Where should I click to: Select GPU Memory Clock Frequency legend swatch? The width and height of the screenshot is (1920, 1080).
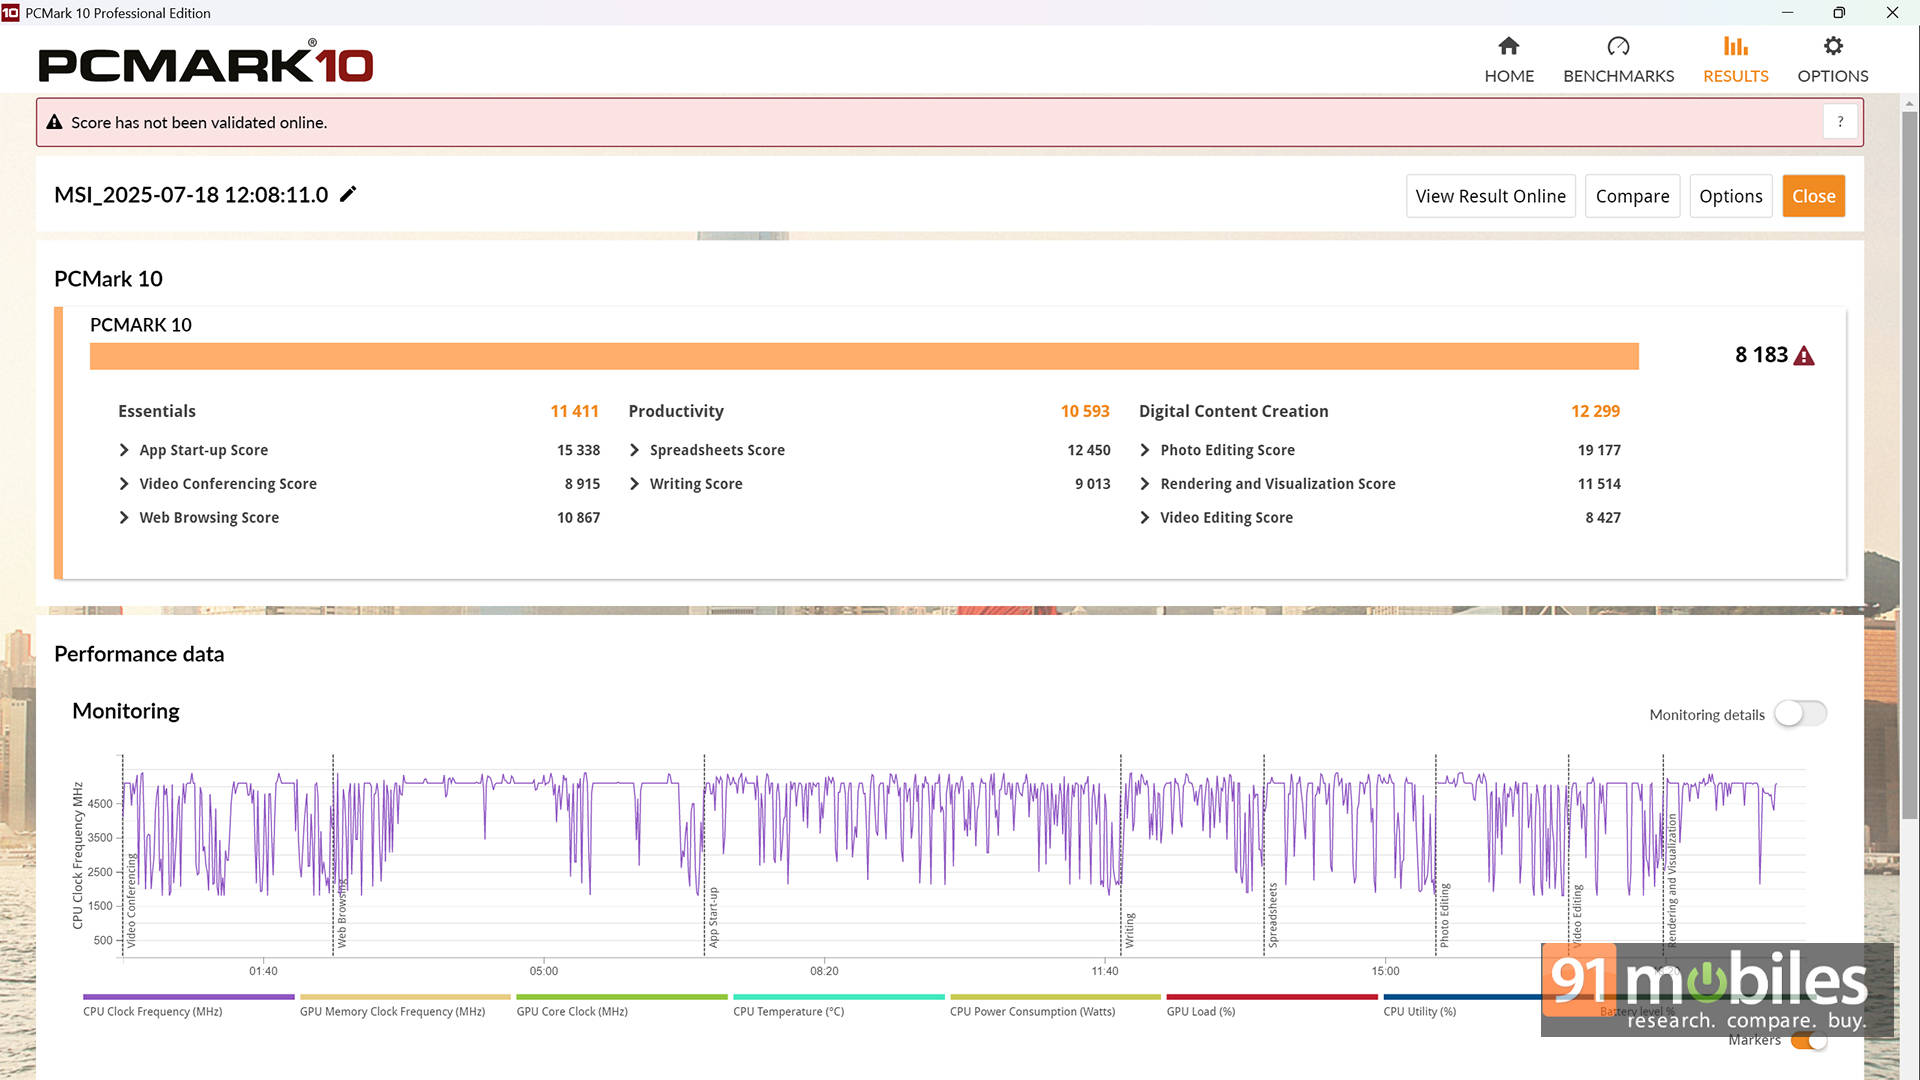tap(405, 997)
